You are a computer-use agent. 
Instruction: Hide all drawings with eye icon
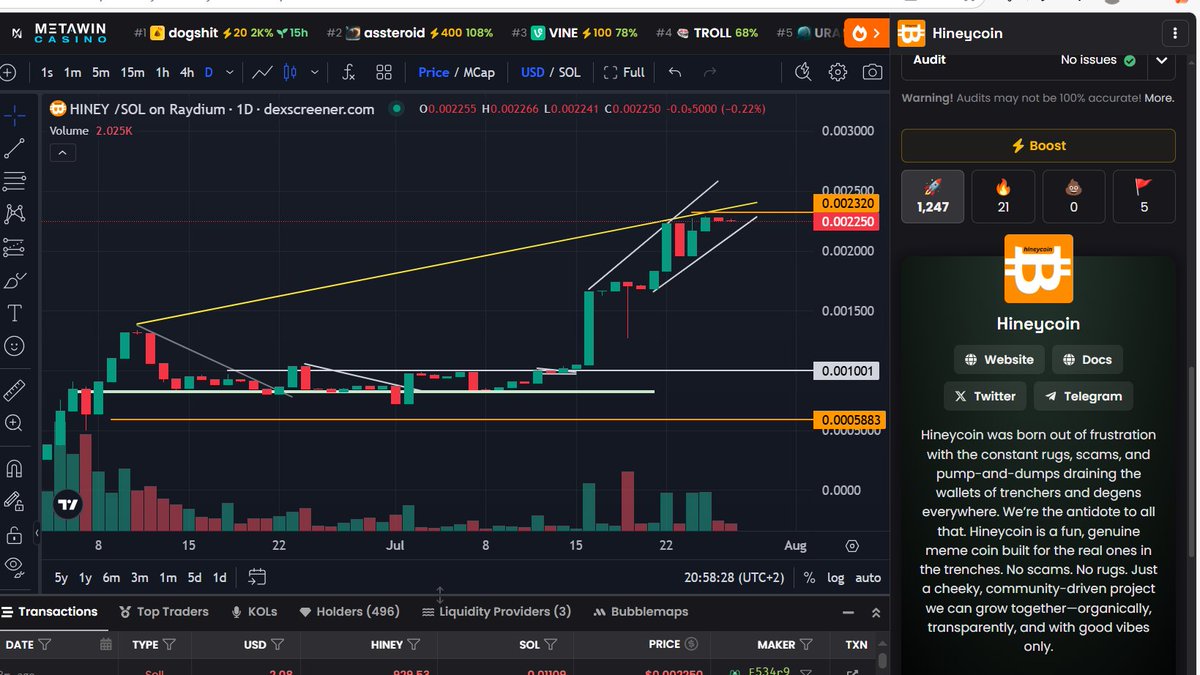click(x=14, y=566)
